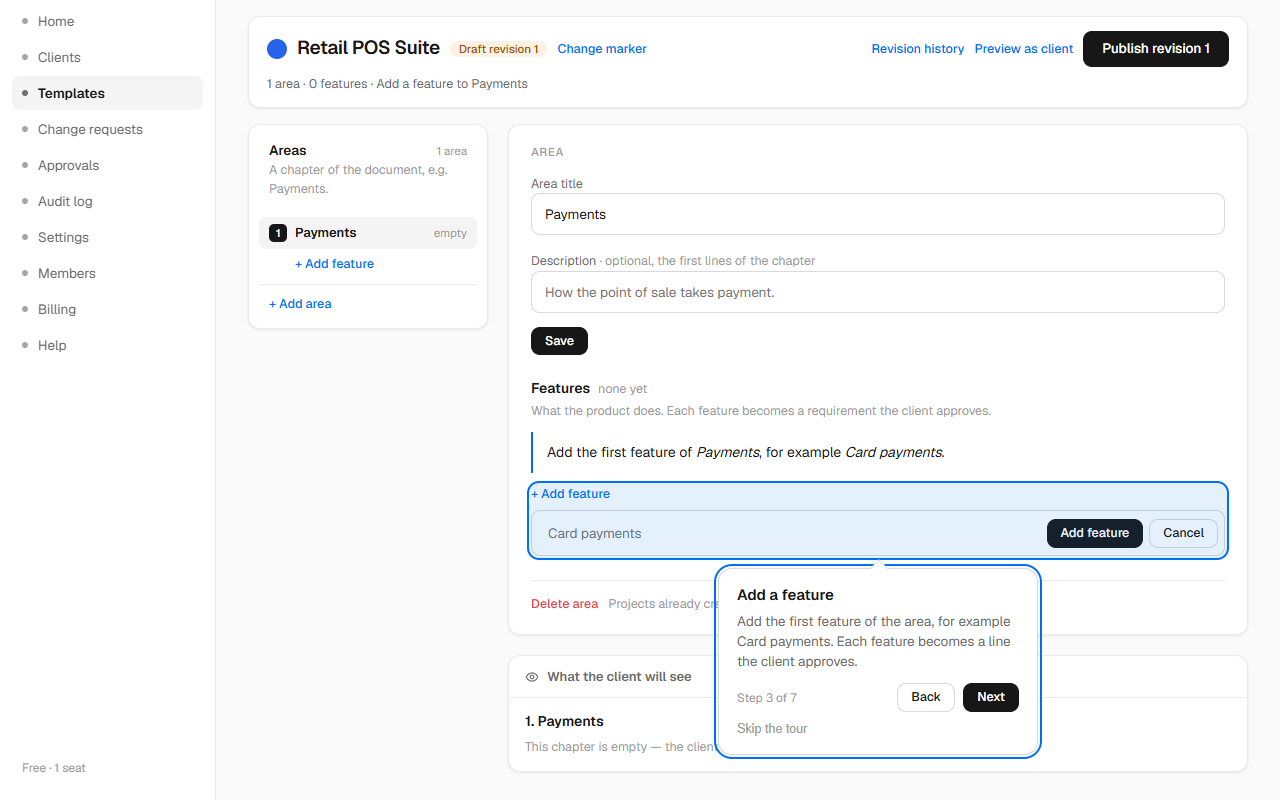The width and height of the screenshot is (1280, 800).
Task: Click the dark Add feature button
Action: click(x=1094, y=533)
